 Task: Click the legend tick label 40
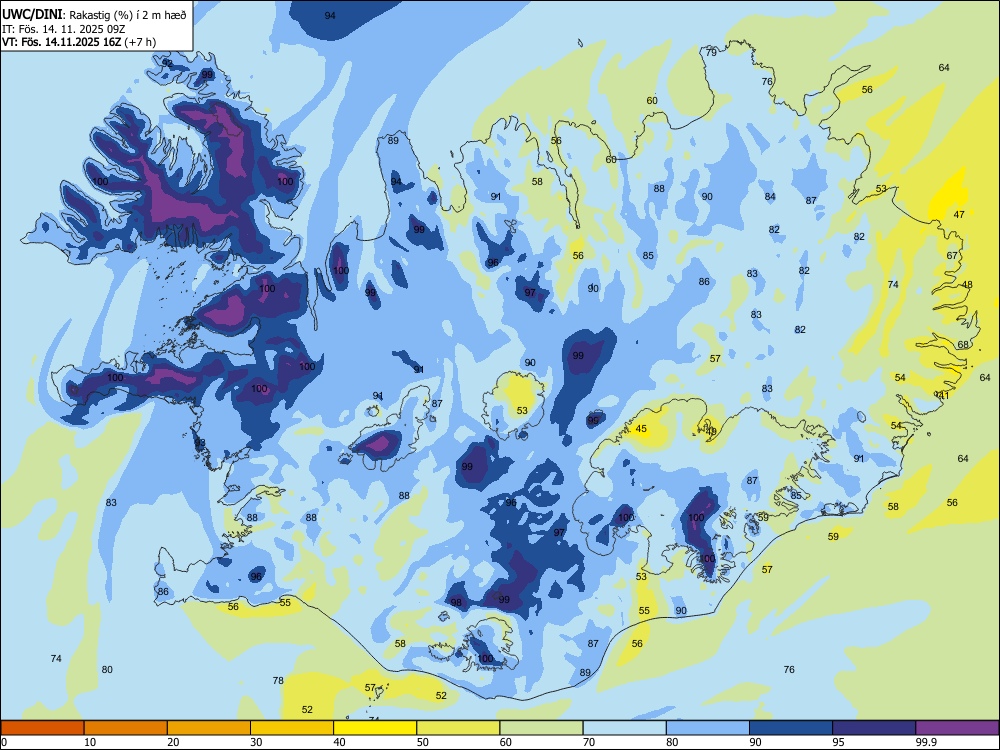tap(339, 742)
